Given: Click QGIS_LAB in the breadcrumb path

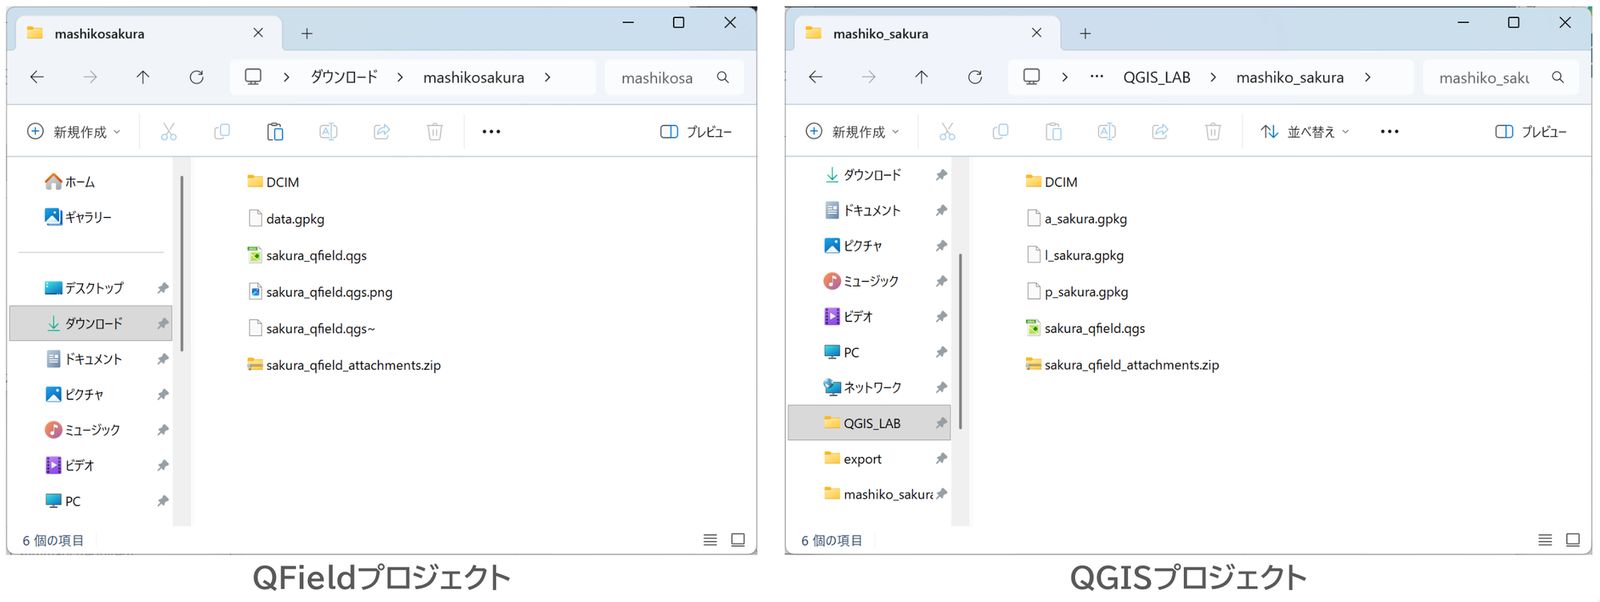Looking at the screenshot, I should point(1157,77).
